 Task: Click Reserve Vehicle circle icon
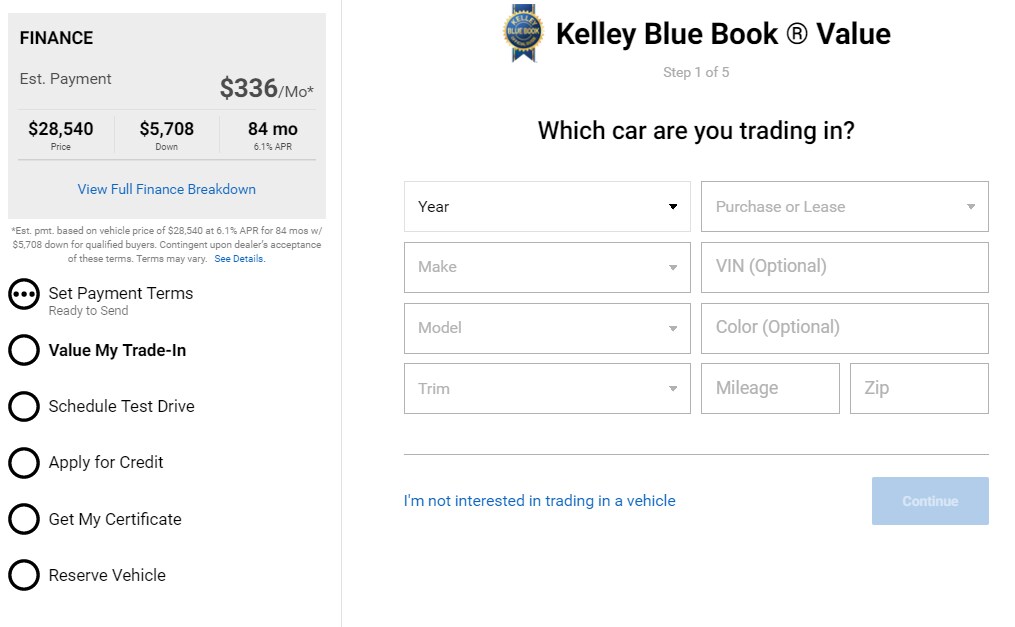point(24,575)
